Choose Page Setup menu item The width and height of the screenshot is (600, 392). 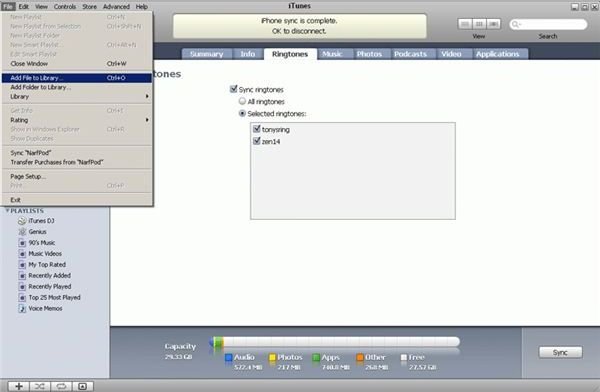pyautogui.click(x=77, y=176)
